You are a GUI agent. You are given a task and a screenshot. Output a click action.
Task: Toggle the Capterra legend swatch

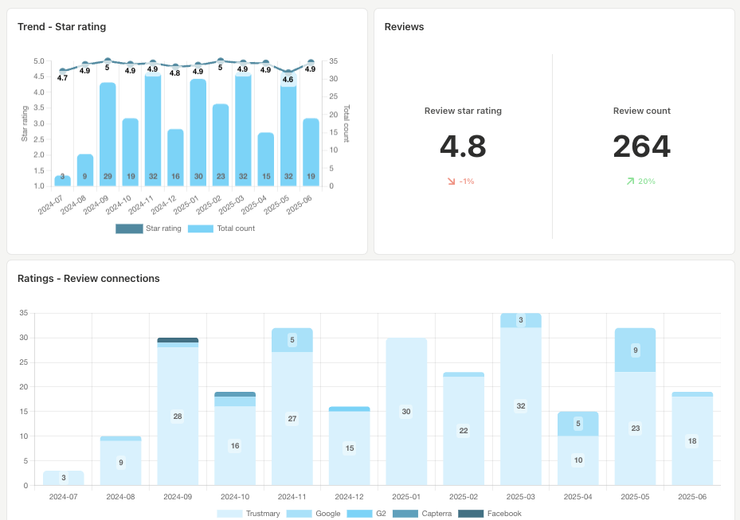coord(405,514)
